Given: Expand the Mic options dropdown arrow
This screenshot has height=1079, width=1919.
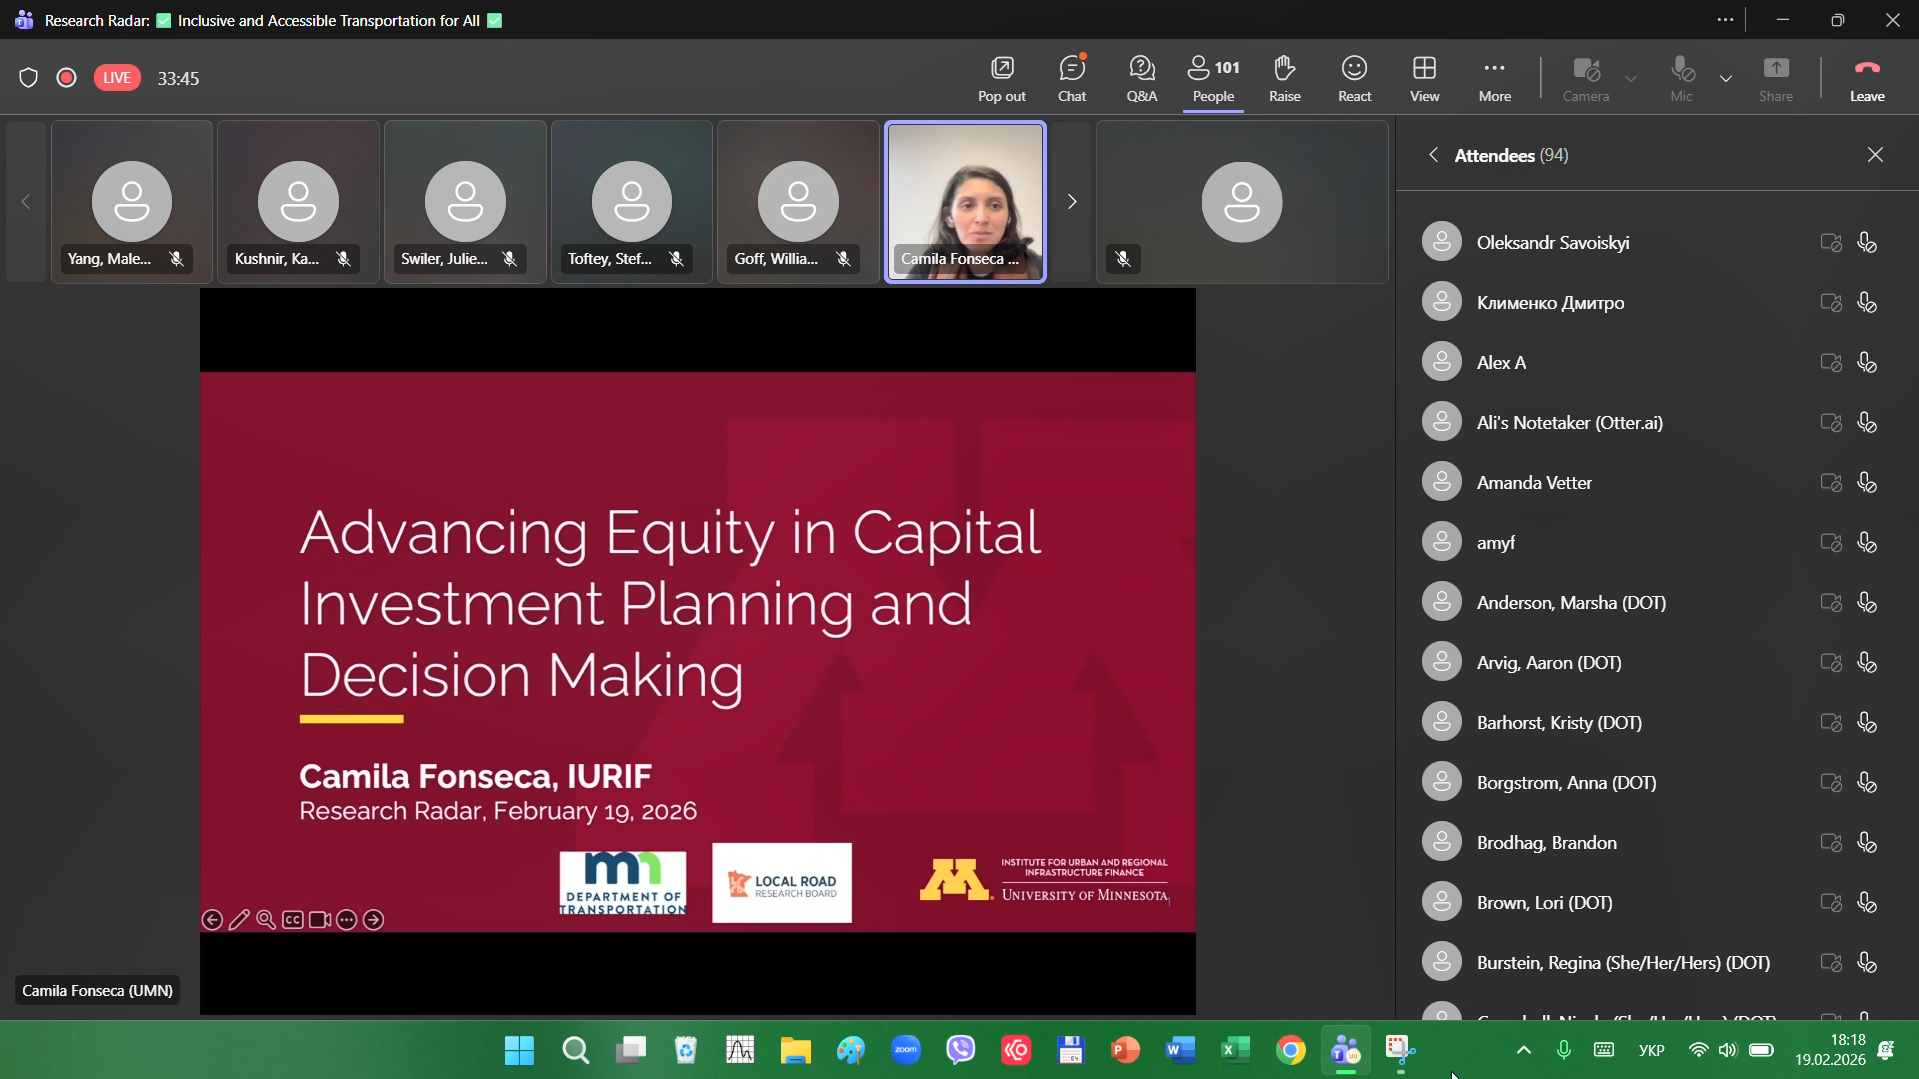Looking at the screenshot, I should coord(1726,78).
